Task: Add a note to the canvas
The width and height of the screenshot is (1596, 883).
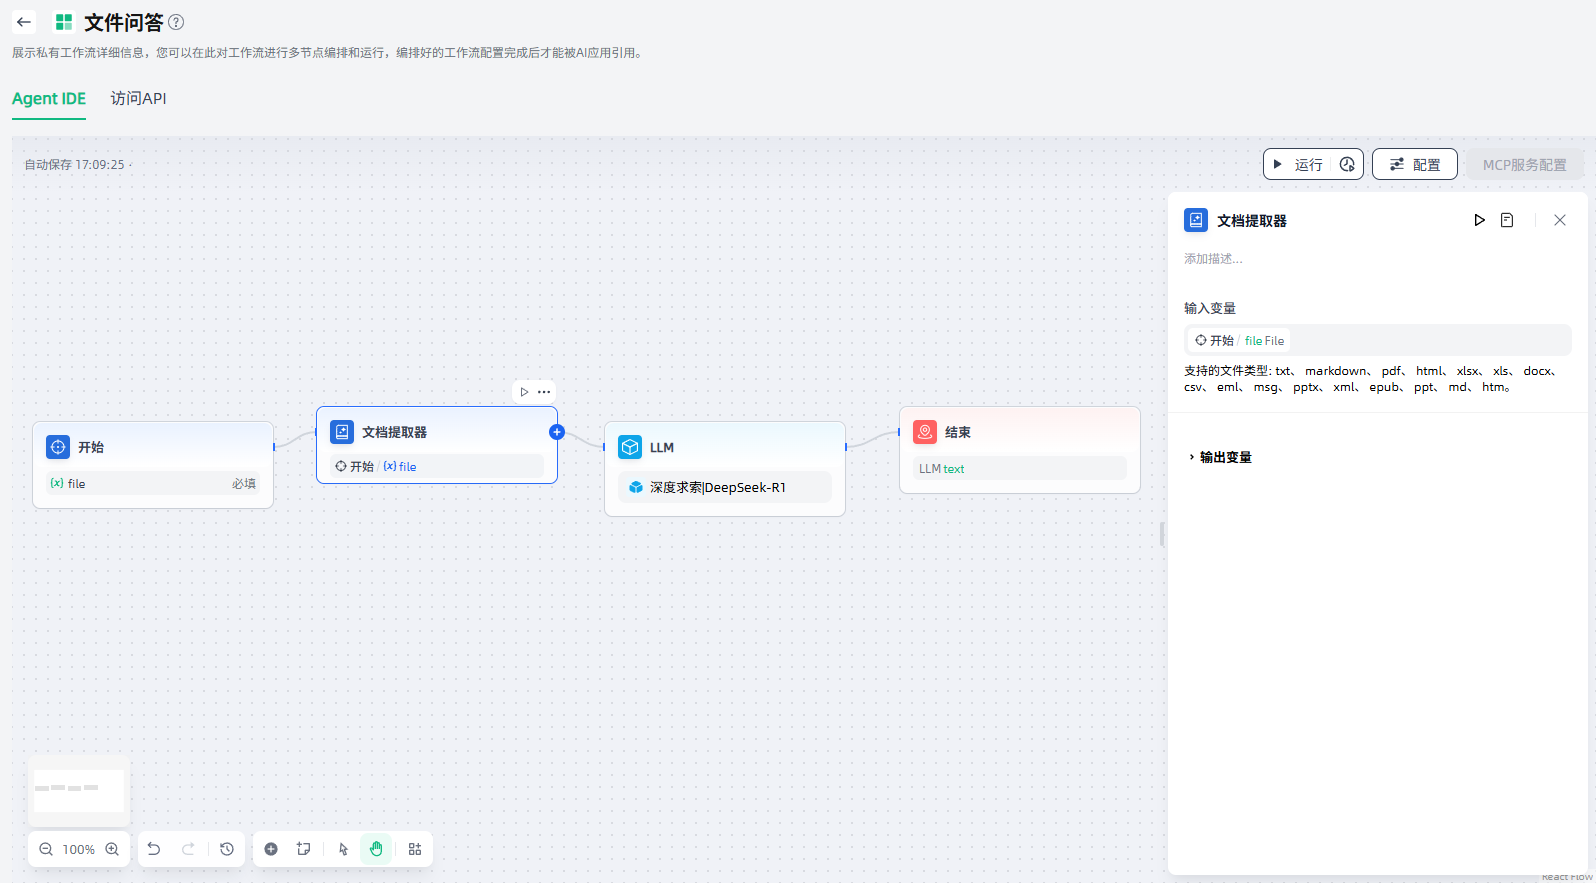Action: click(304, 849)
